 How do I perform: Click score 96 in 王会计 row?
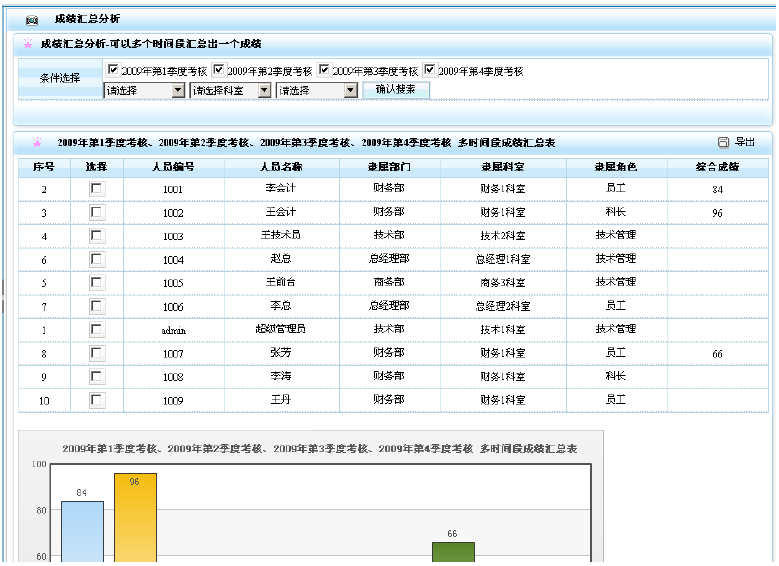[717, 213]
